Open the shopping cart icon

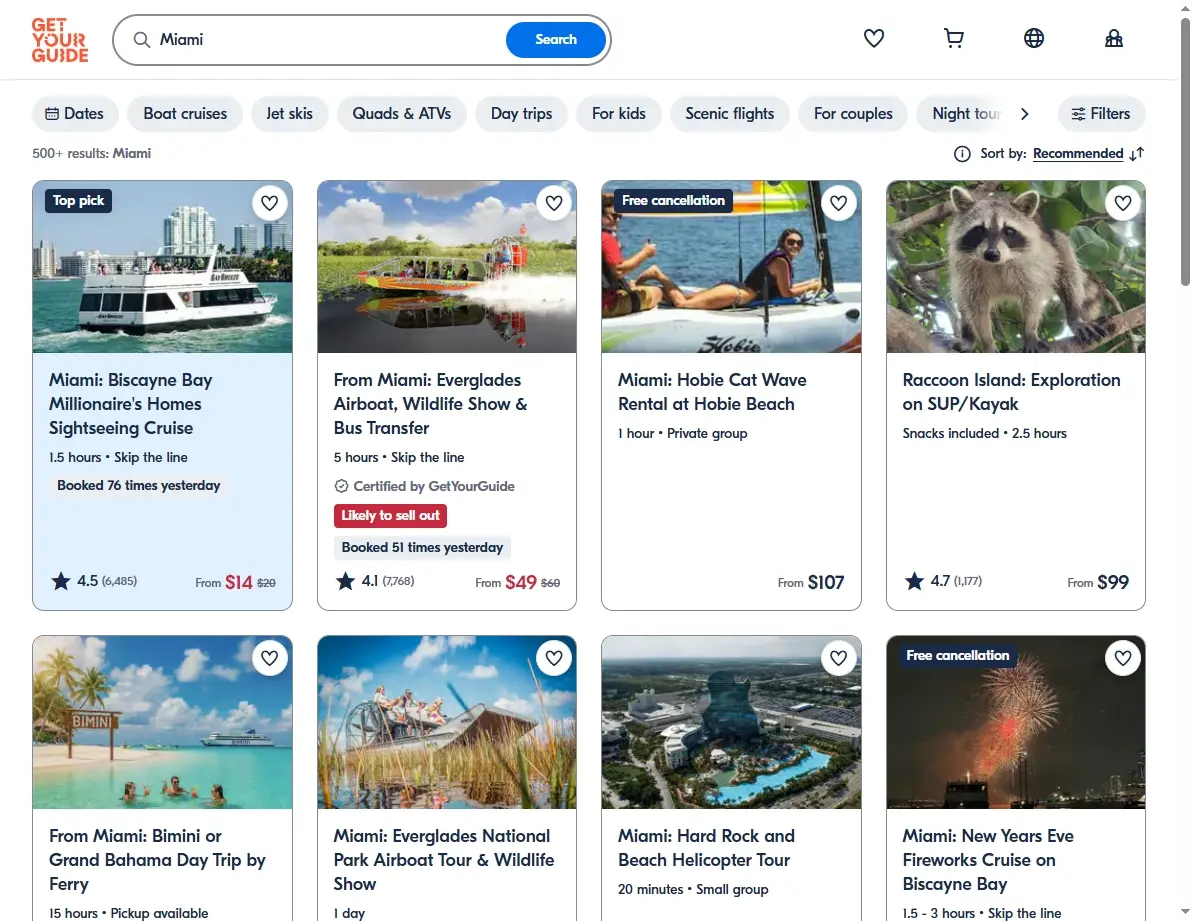point(953,38)
